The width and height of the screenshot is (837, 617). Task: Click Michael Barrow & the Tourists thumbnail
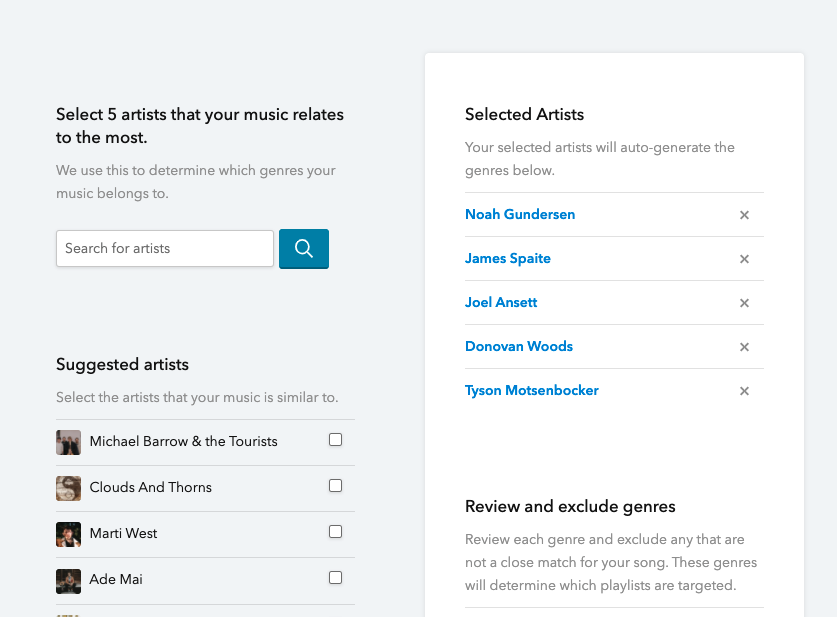[68, 442]
